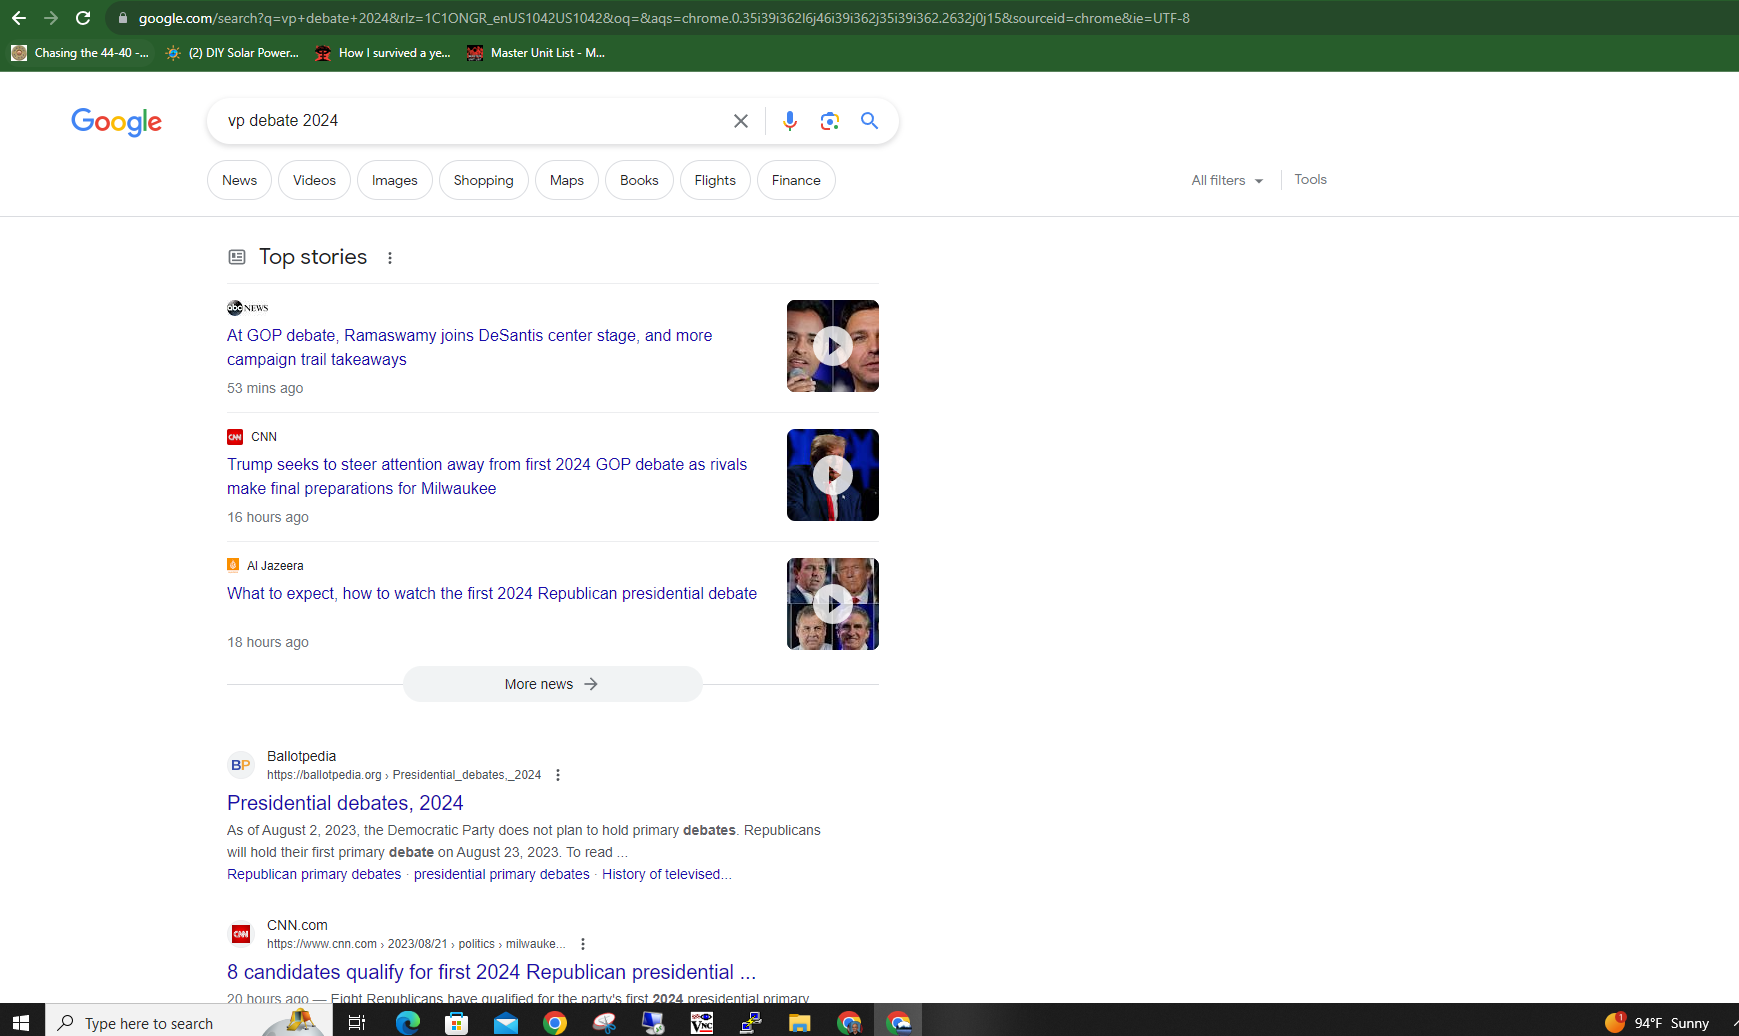Switch to the Shopping tab
Image resolution: width=1739 pixels, height=1036 pixels.
tap(483, 180)
